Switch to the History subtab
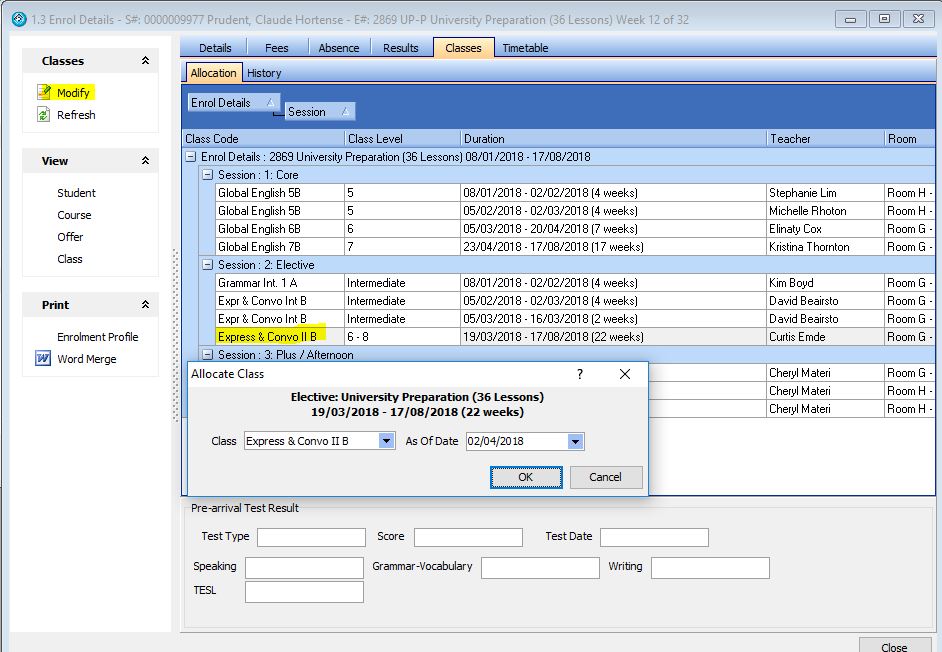The image size is (942, 652). [264, 73]
